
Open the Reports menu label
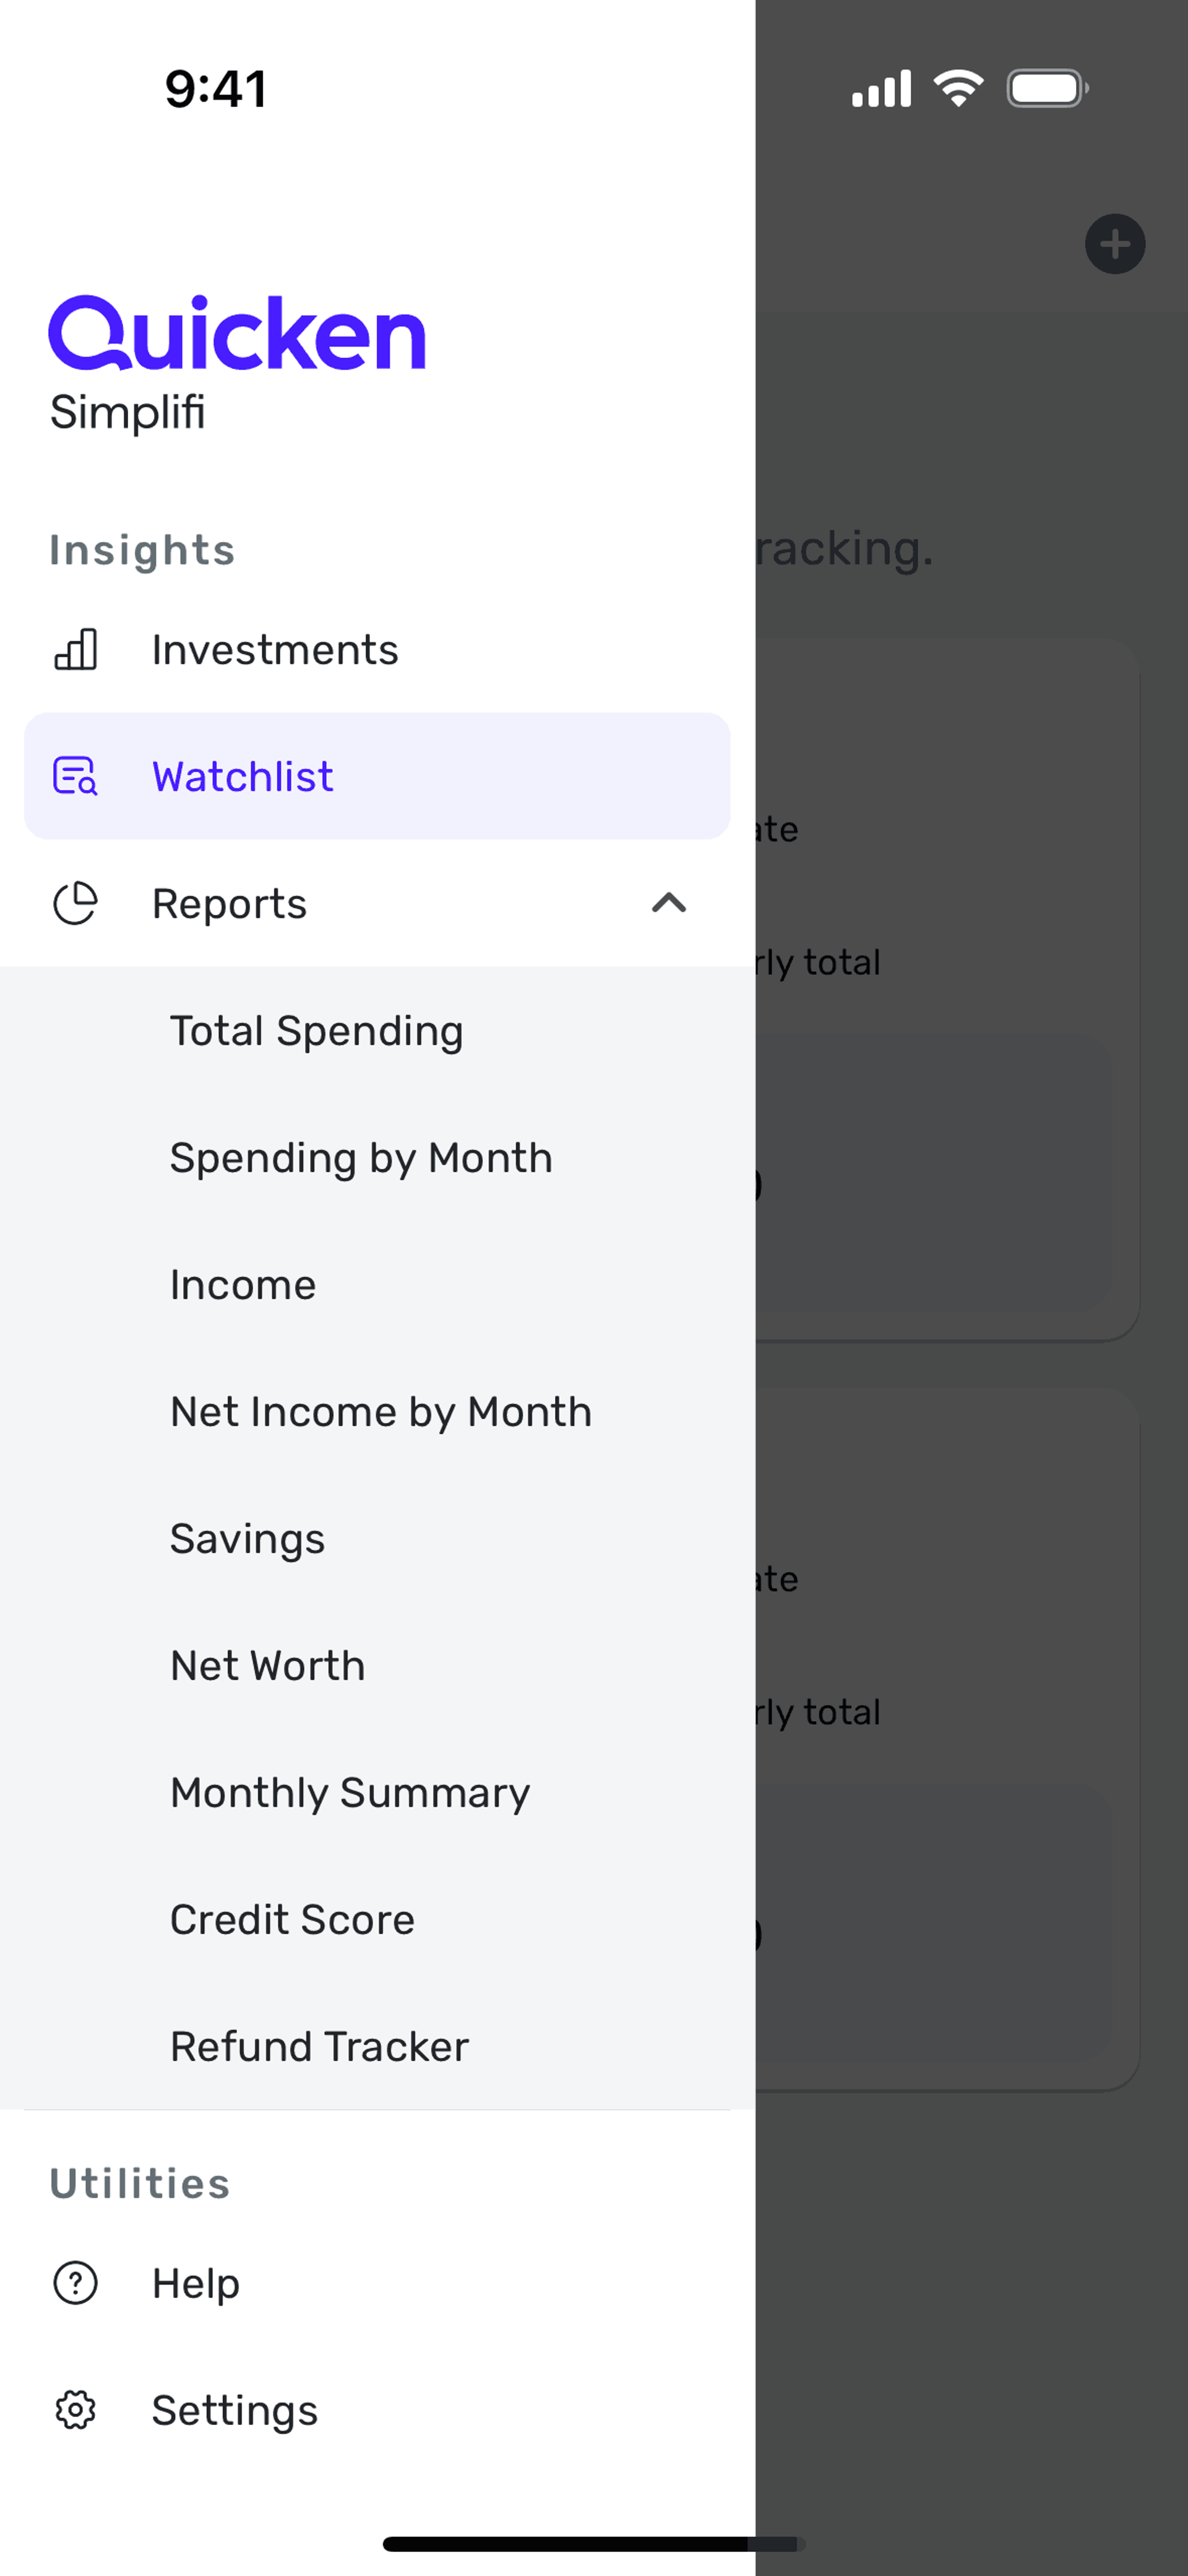coord(229,904)
